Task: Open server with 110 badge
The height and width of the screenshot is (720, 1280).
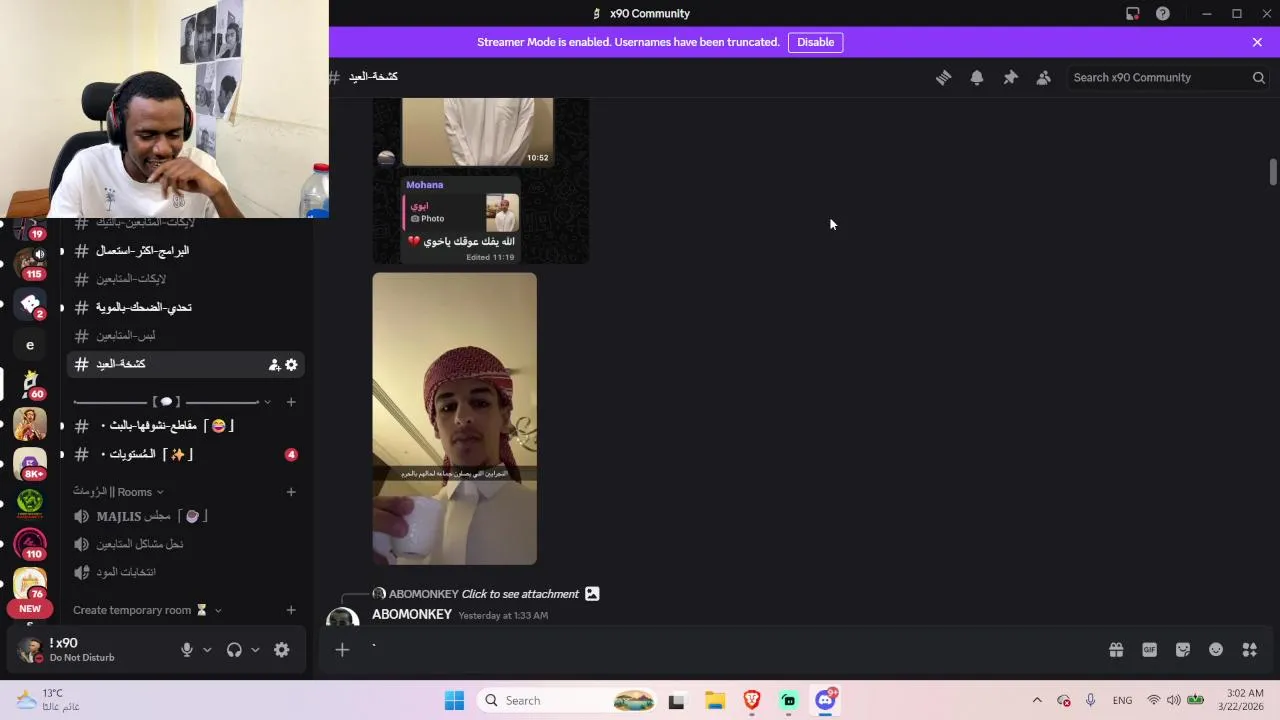Action: click(30, 544)
